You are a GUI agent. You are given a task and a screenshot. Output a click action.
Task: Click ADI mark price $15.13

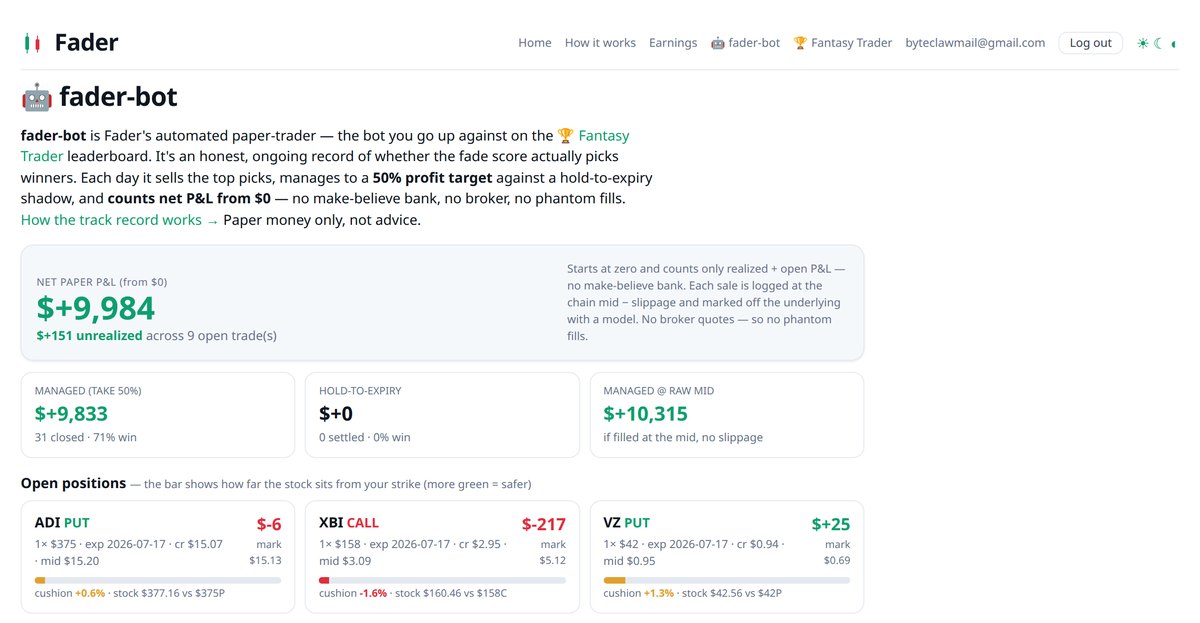point(265,561)
